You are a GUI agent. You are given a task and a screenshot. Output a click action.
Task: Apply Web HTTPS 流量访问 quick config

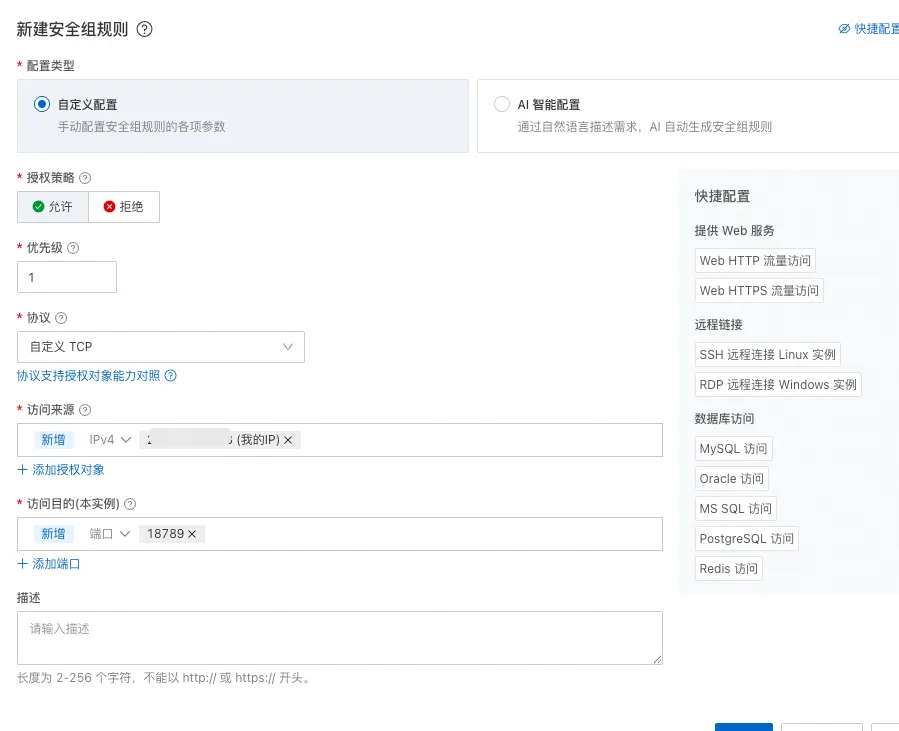point(759,291)
